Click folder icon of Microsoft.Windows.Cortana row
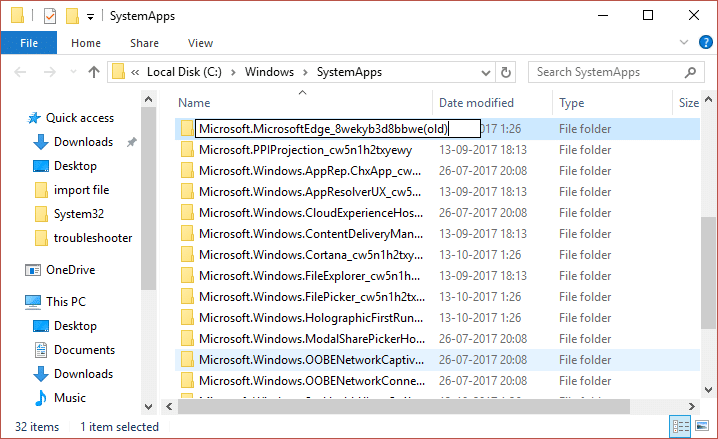Screen dimensions: 718x439 tap(187, 255)
